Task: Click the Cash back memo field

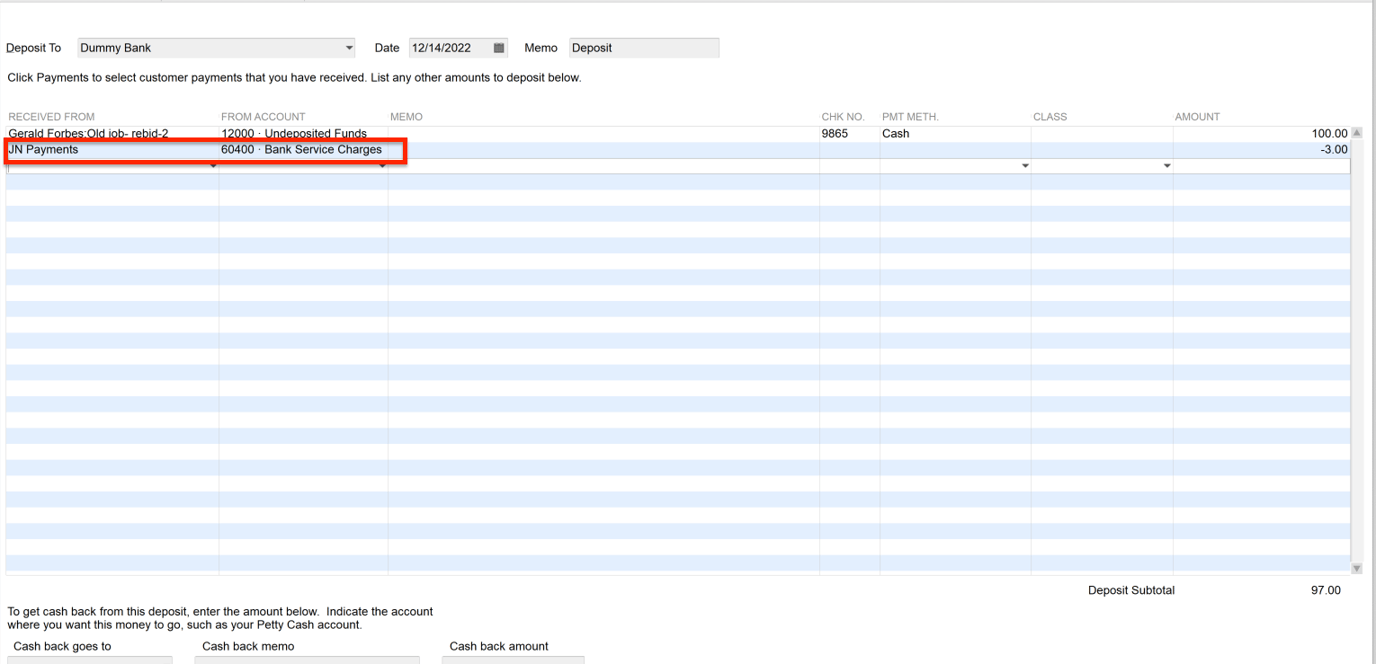Action: coord(307,660)
